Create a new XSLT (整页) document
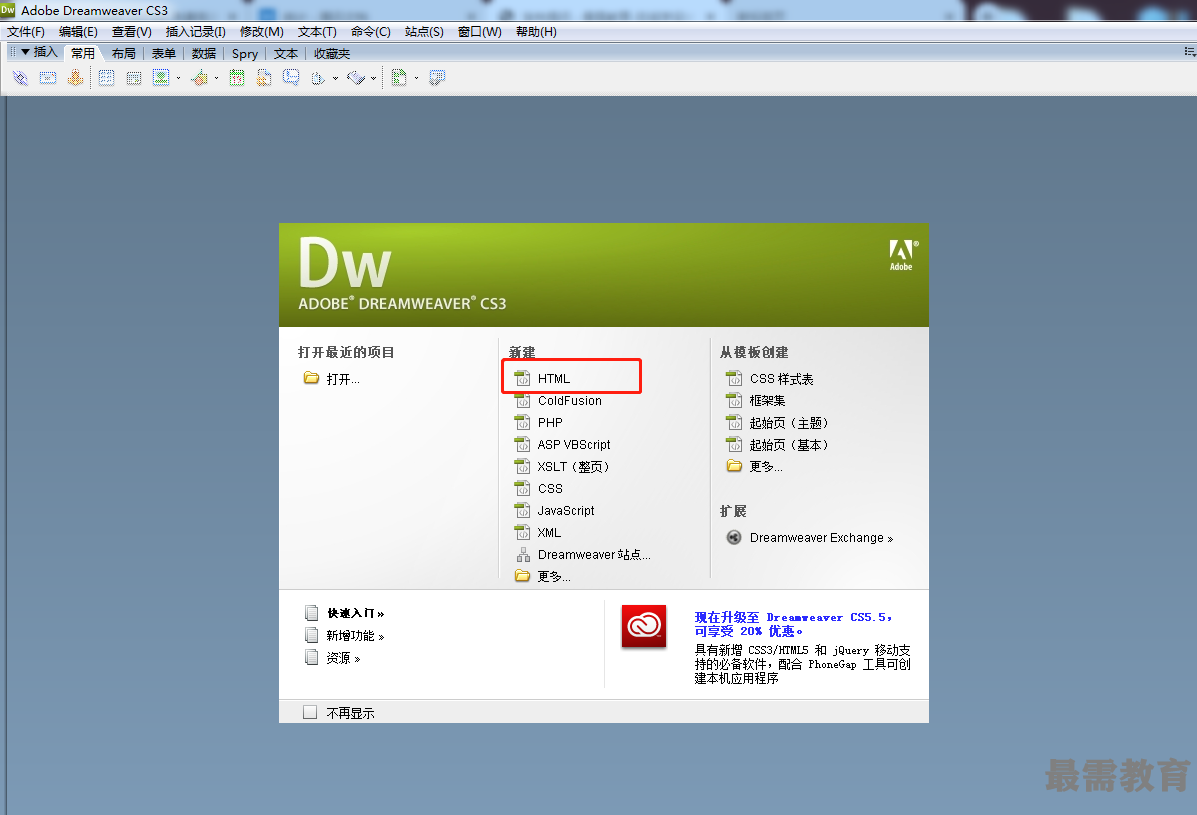This screenshot has width=1197, height=815. coord(573,466)
